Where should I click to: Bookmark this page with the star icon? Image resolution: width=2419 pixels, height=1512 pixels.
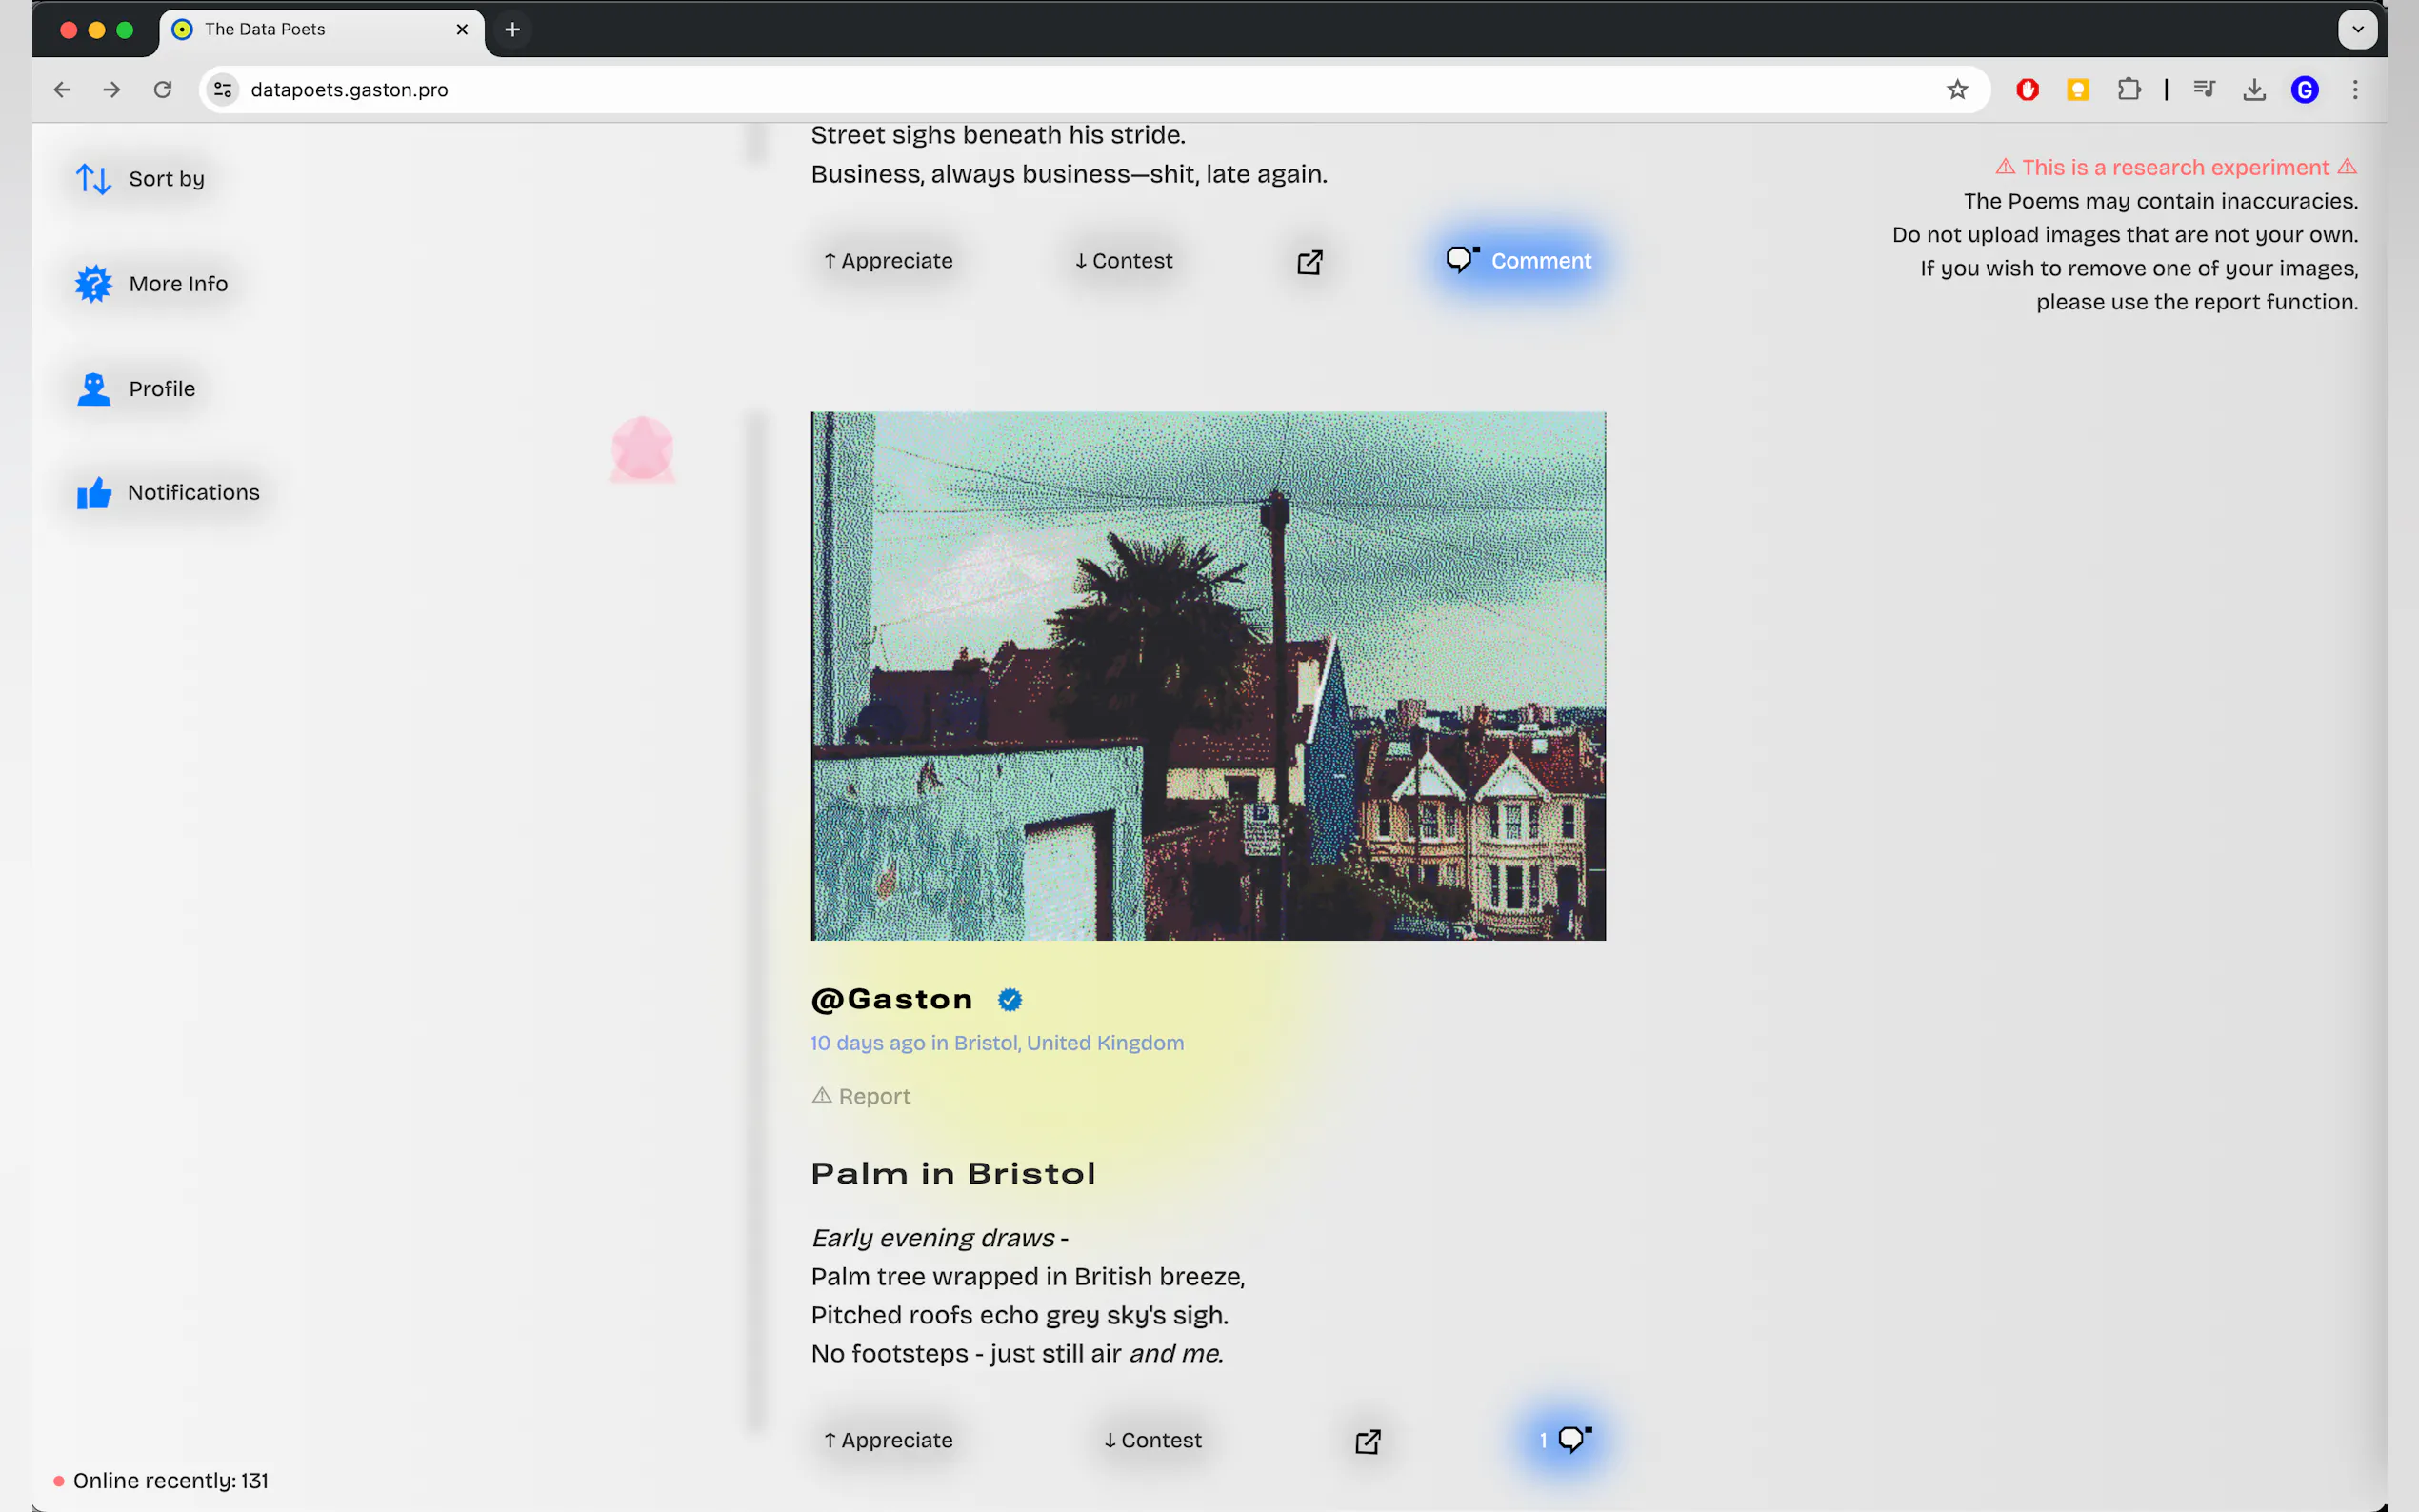1957,90
